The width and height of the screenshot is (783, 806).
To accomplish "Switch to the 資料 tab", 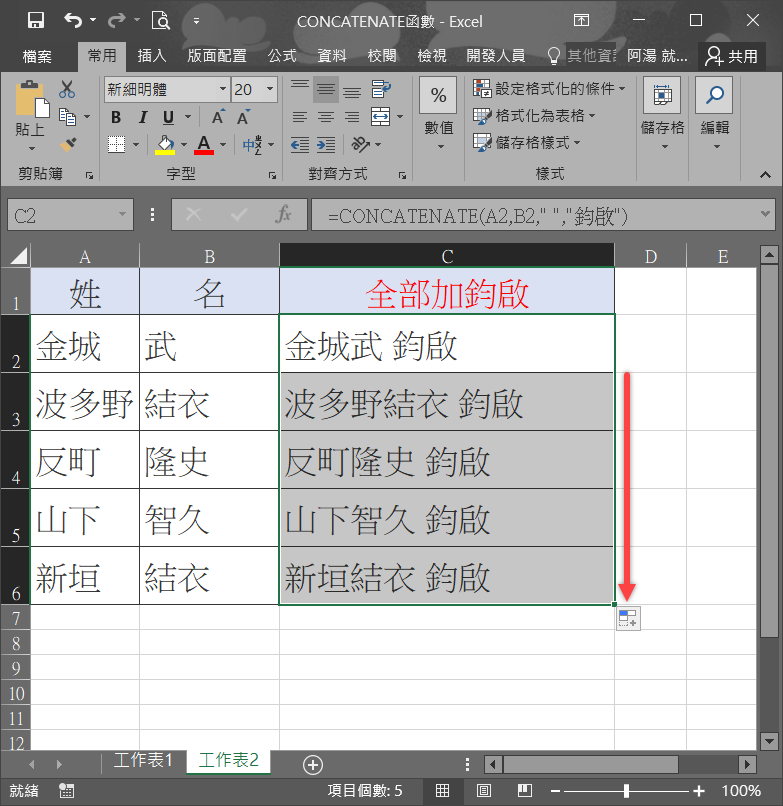I will [x=332, y=56].
